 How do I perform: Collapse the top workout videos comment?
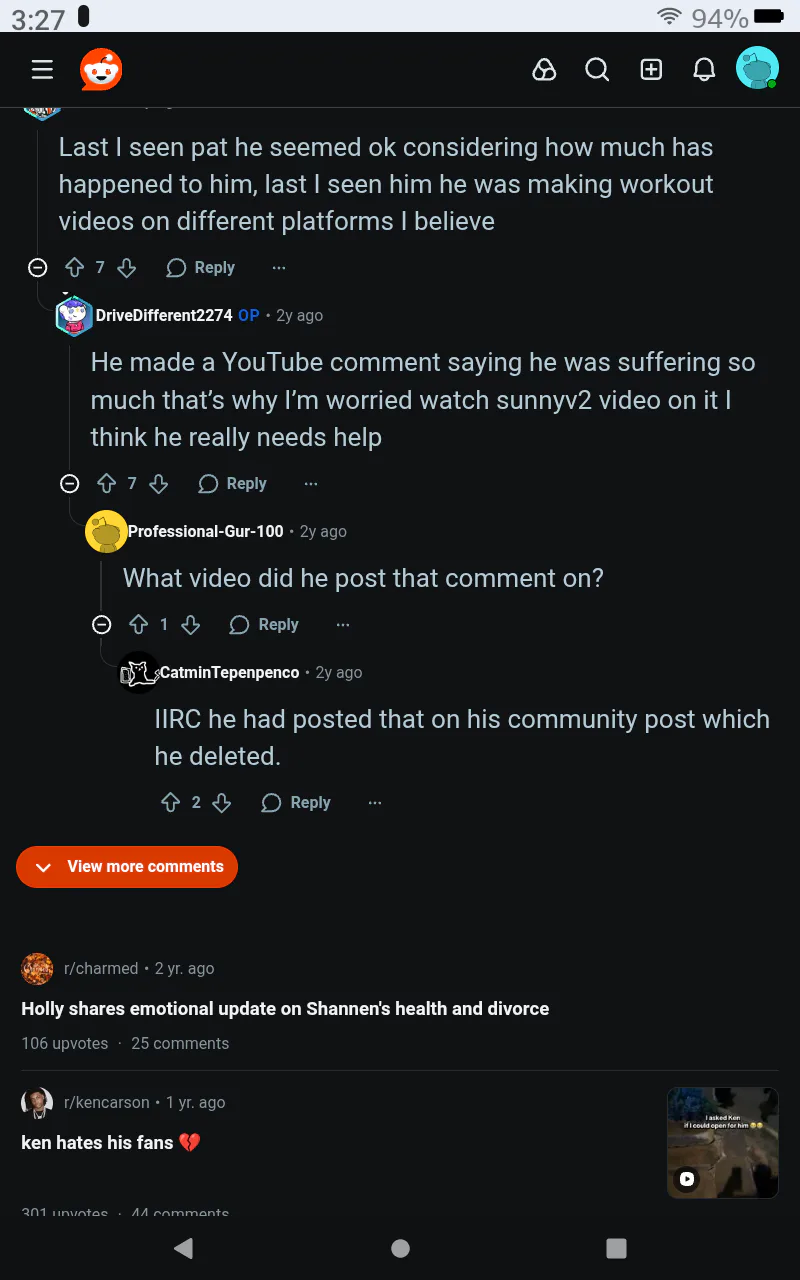(x=38, y=268)
